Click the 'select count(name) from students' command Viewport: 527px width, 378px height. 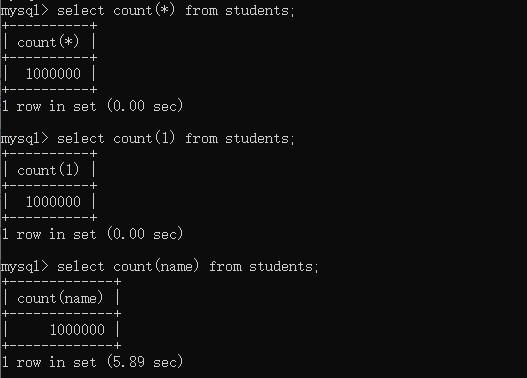pos(188,266)
